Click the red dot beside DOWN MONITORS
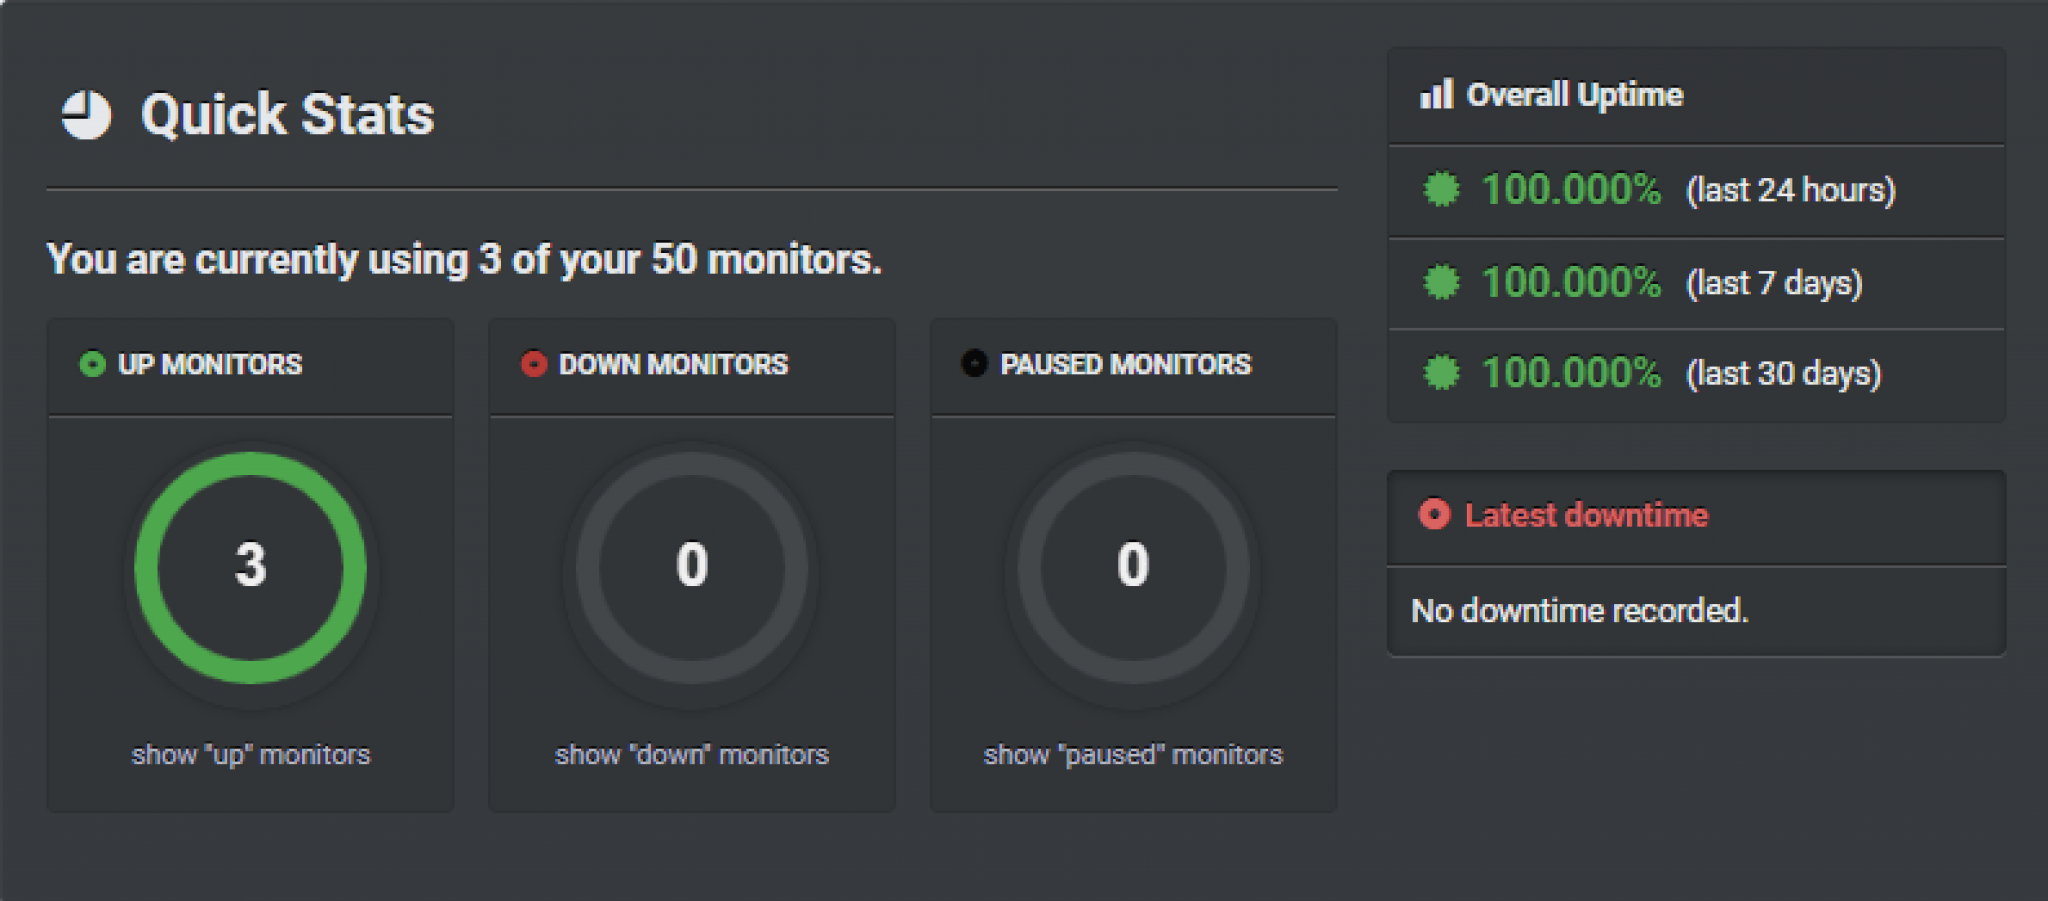 pos(534,364)
